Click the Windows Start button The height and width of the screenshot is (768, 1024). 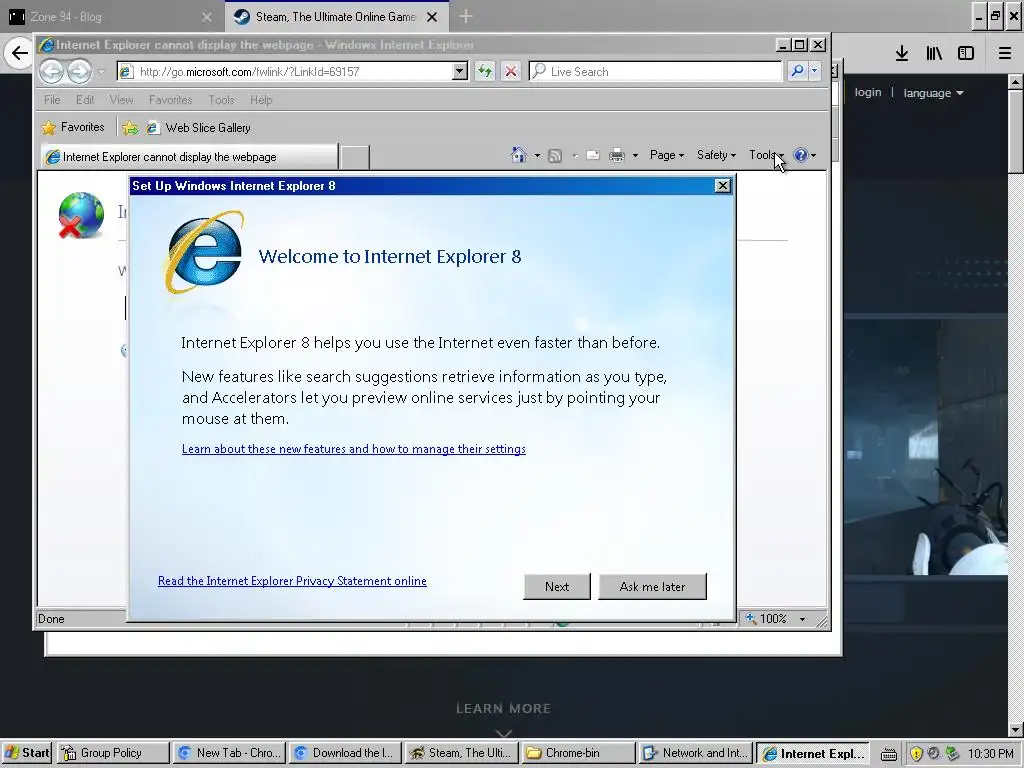tap(27, 753)
